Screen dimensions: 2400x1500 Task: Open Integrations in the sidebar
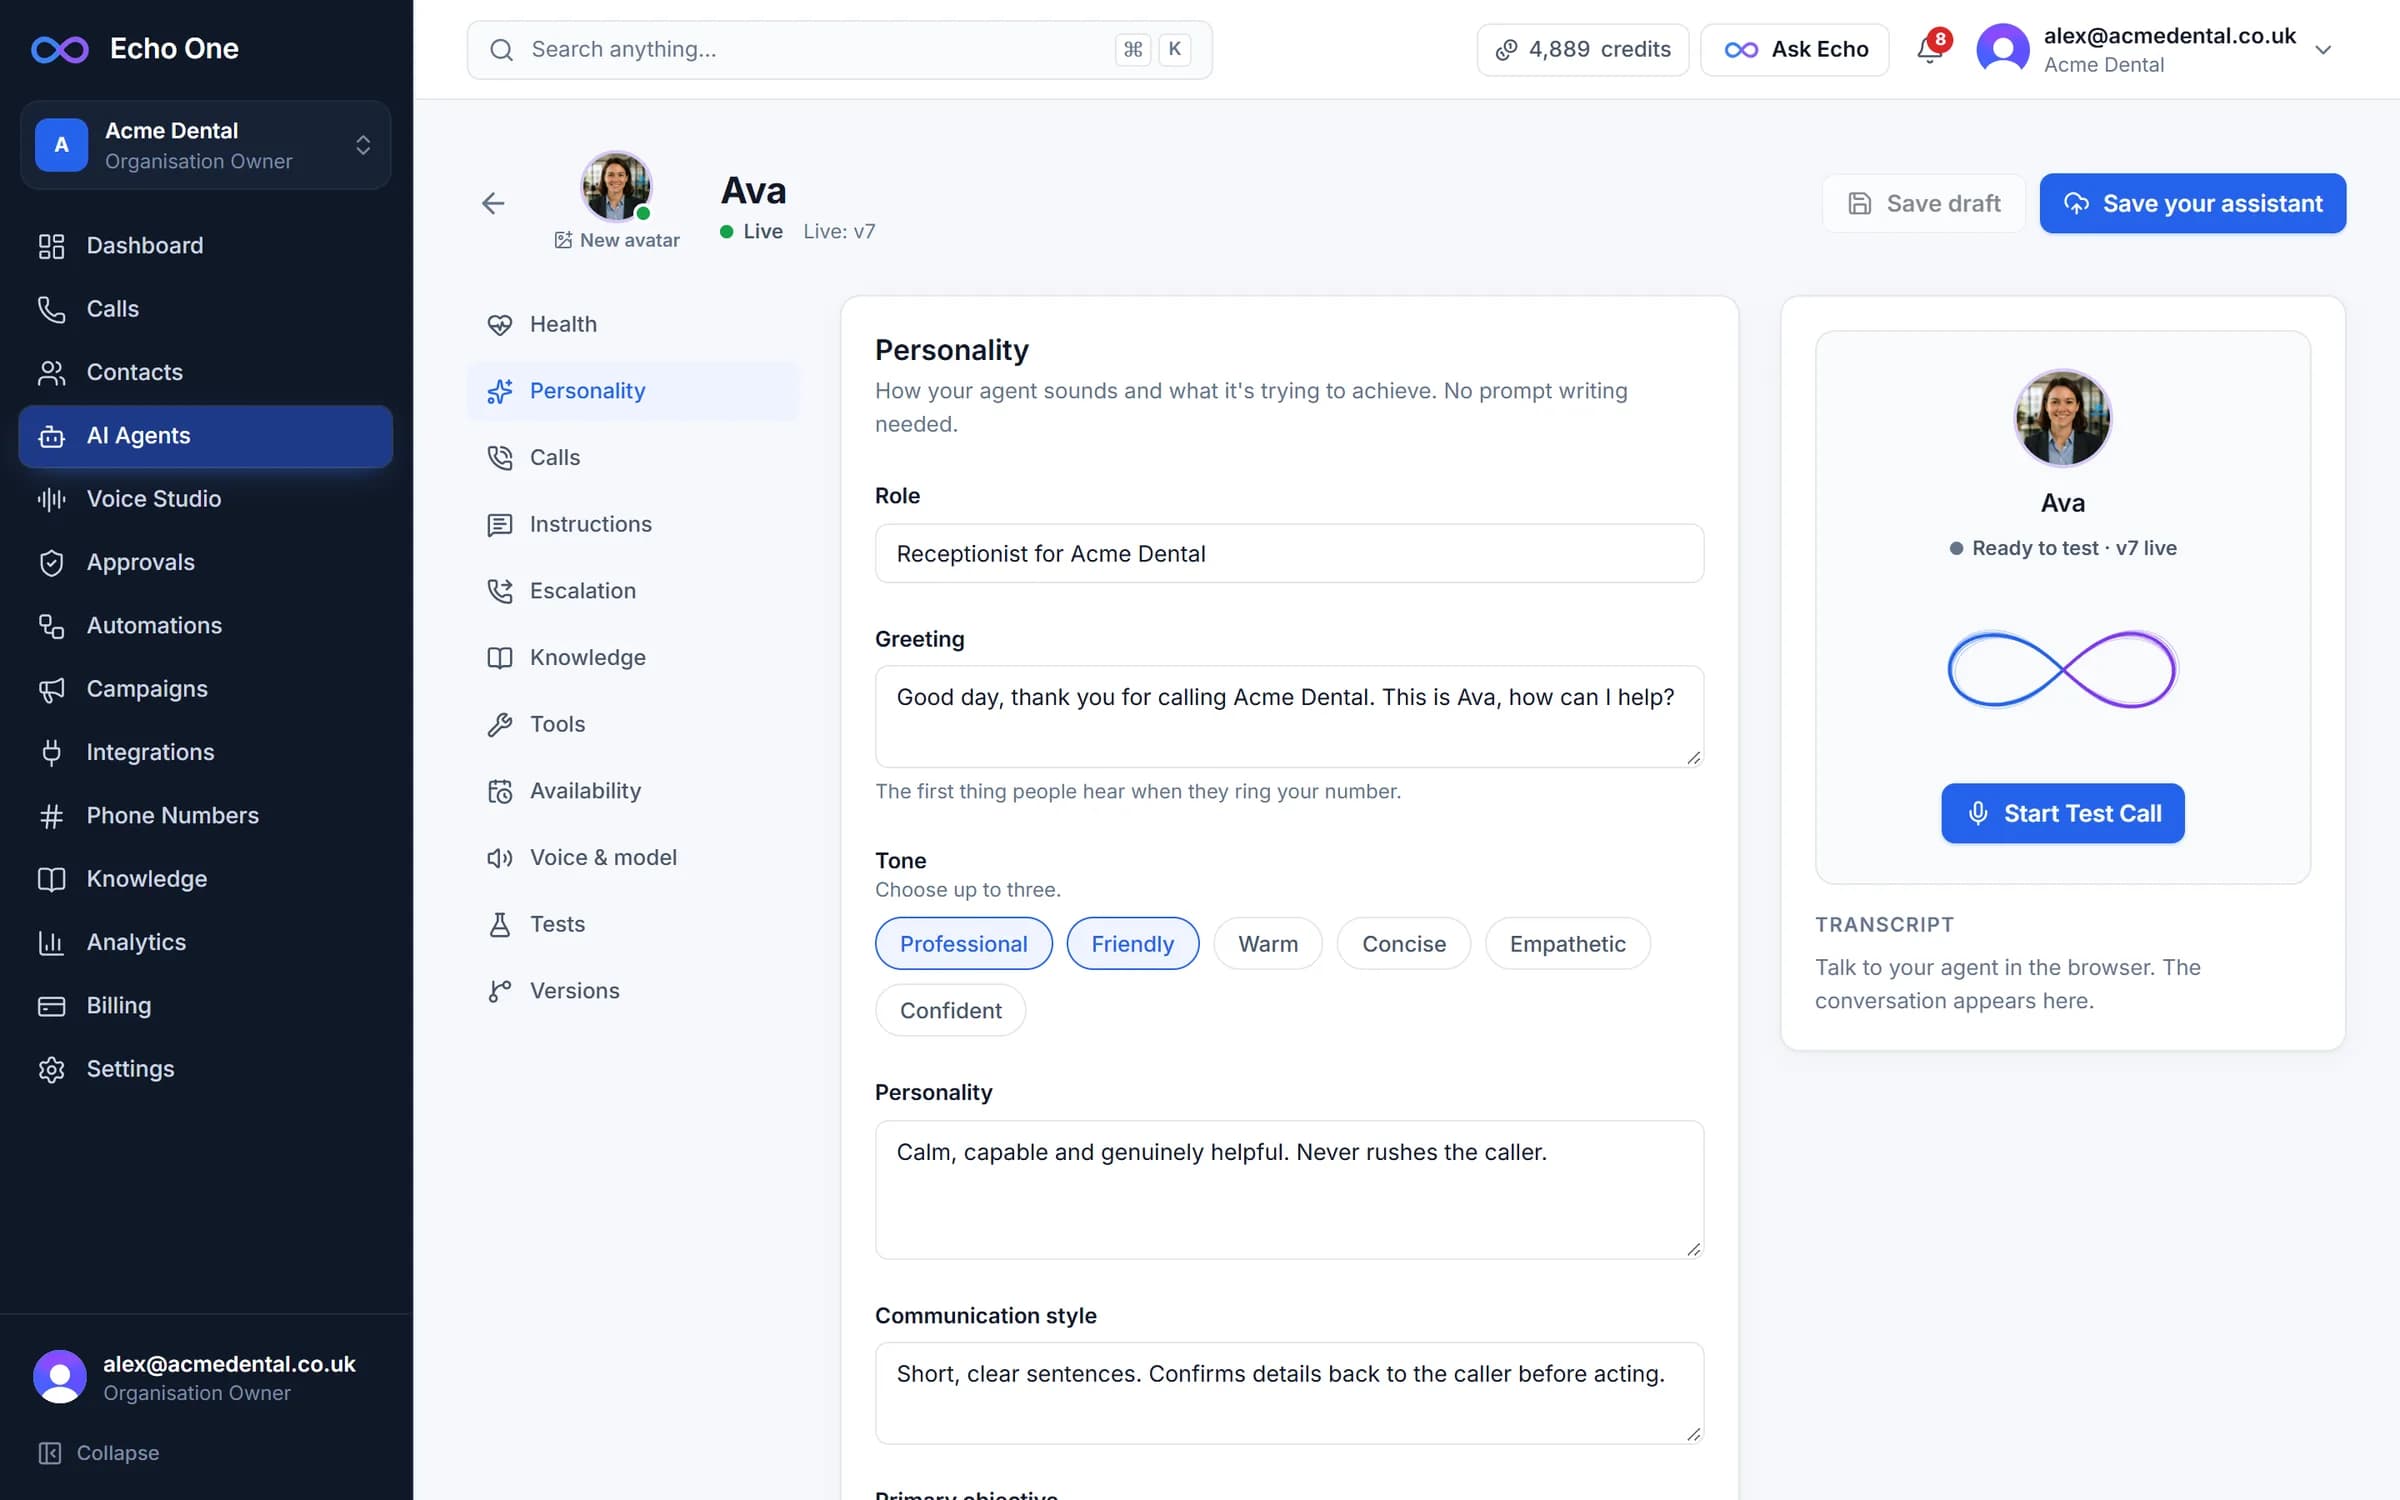tap(205, 752)
